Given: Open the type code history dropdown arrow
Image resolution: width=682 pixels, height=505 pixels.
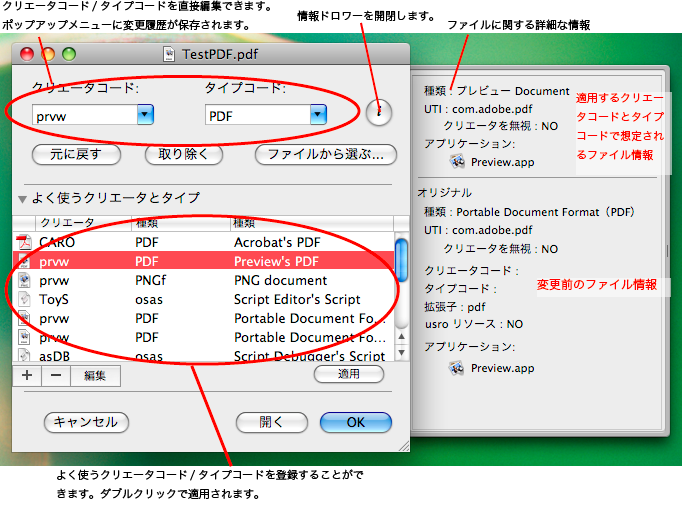Looking at the screenshot, I should pos(318,115).
